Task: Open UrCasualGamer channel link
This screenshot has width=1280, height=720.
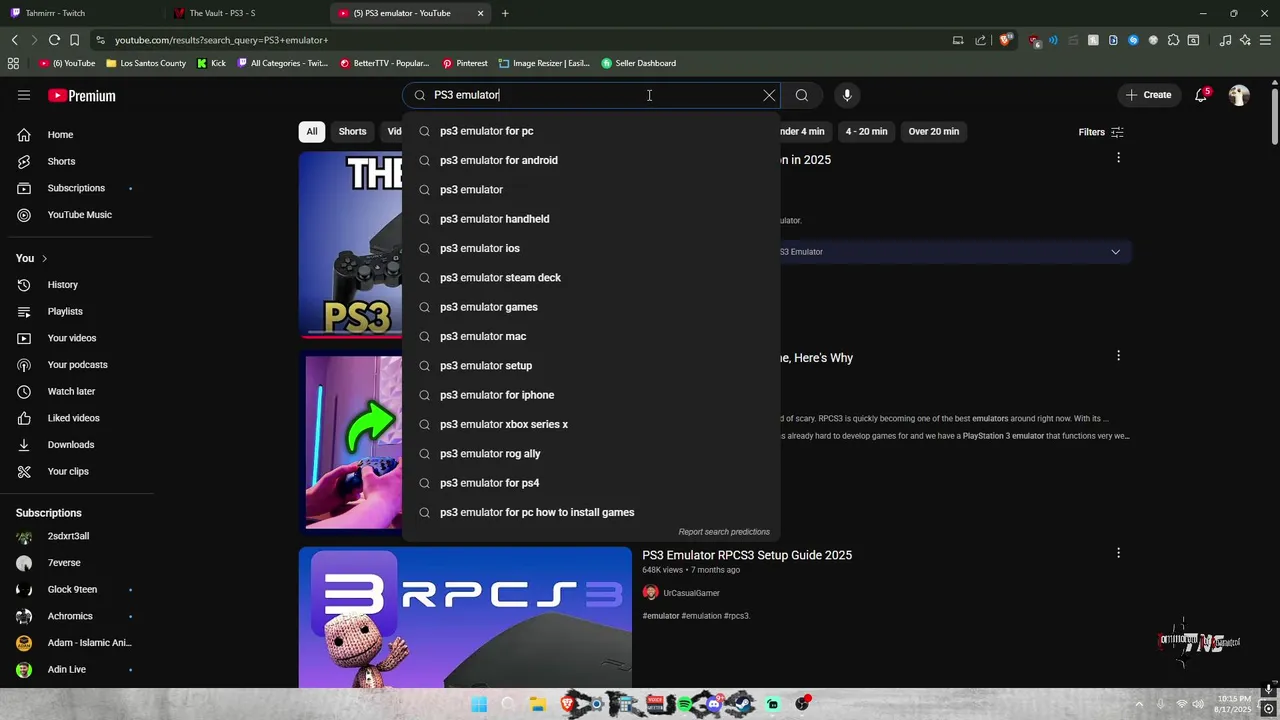Action: click(x=691, y=593)
